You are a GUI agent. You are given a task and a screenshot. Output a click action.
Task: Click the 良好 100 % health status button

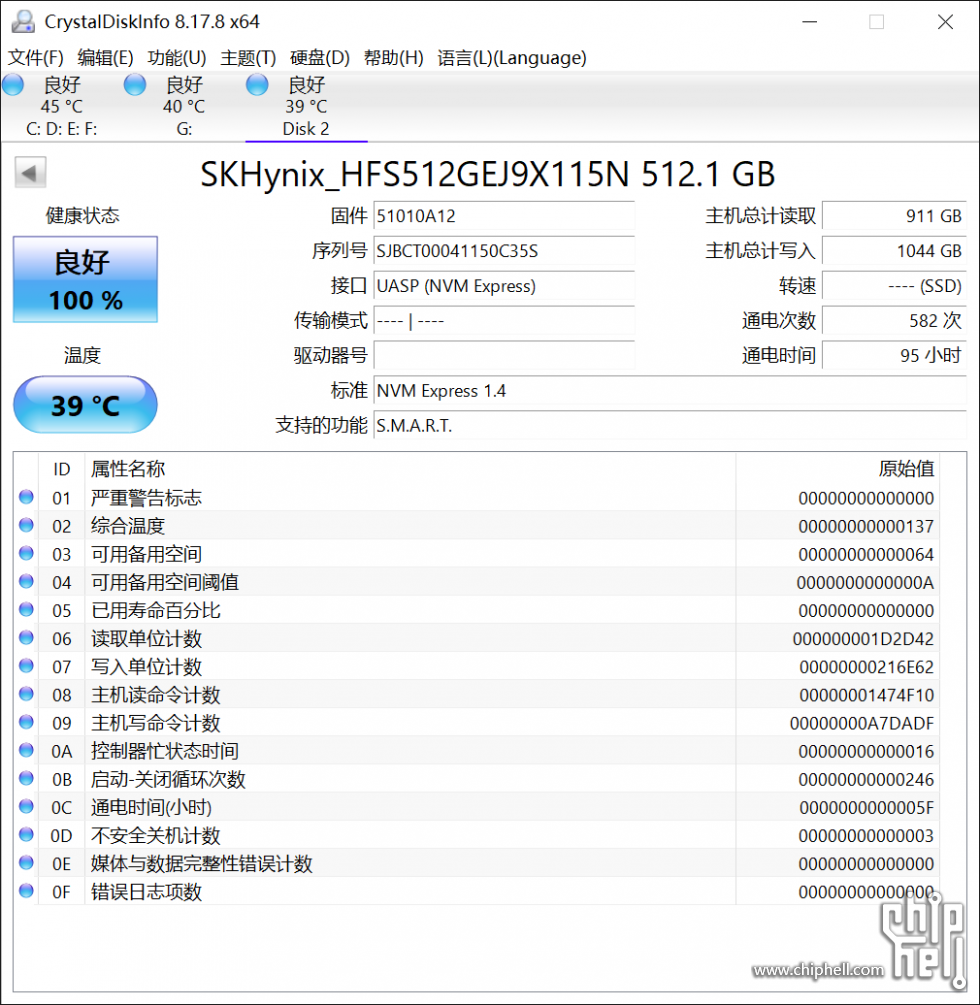coord(85,279)
